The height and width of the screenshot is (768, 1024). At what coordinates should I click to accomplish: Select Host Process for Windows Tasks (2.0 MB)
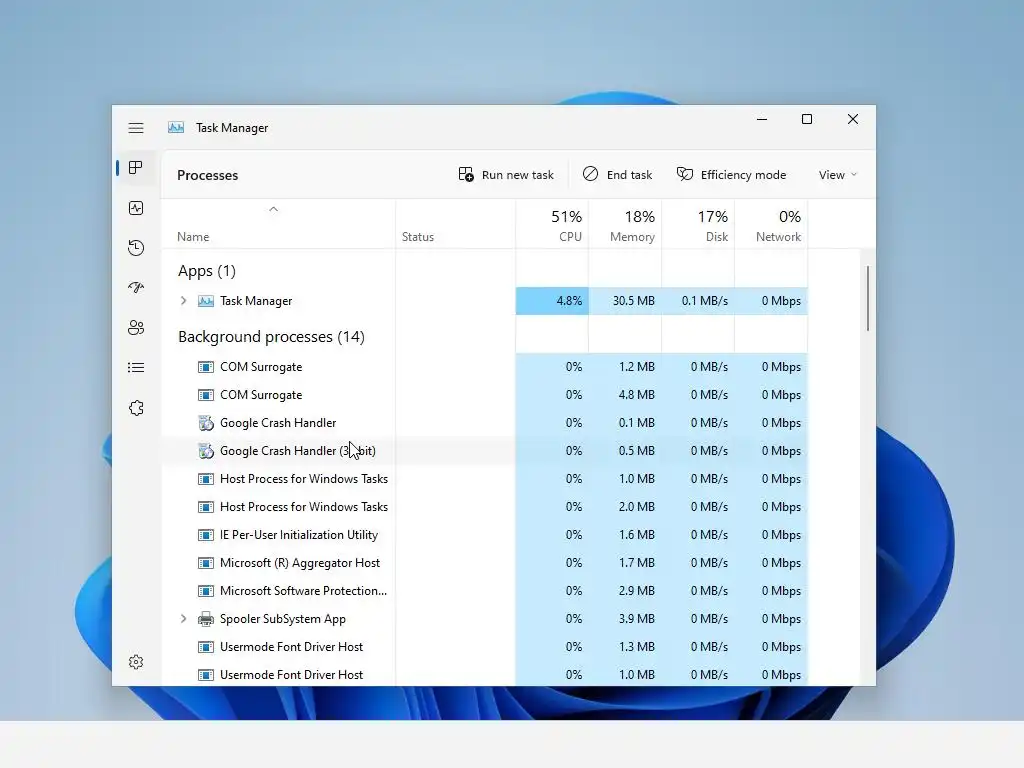click(485, 507)
